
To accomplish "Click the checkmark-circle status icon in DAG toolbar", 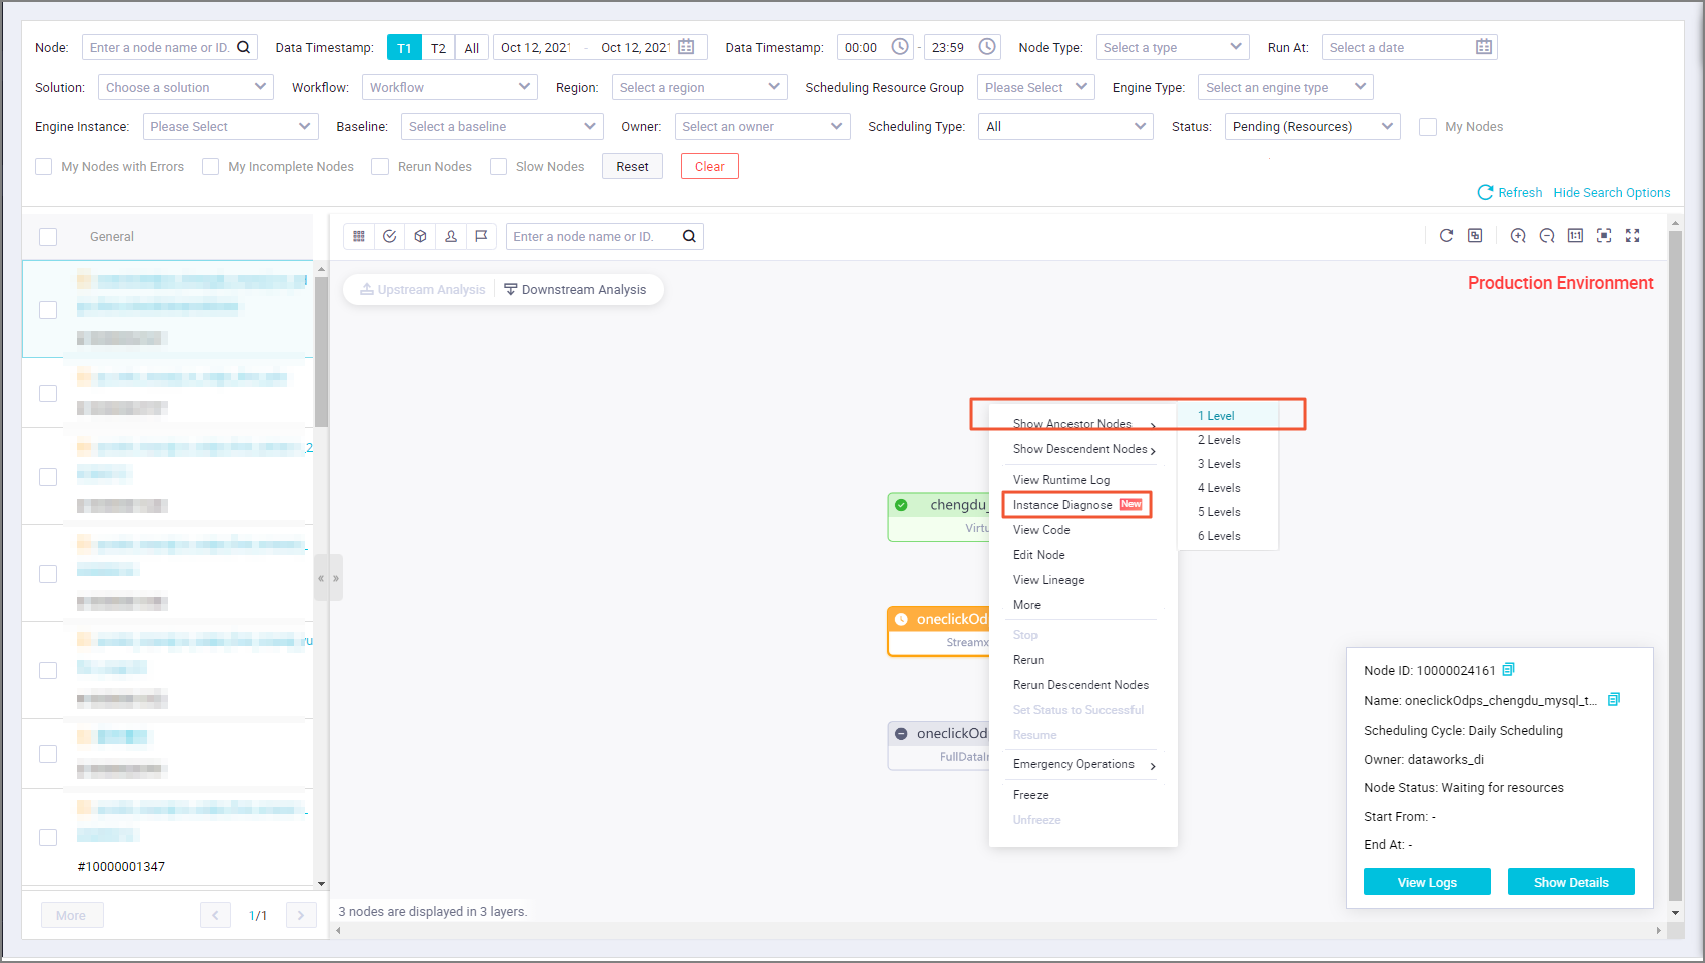I will (390, 236).
